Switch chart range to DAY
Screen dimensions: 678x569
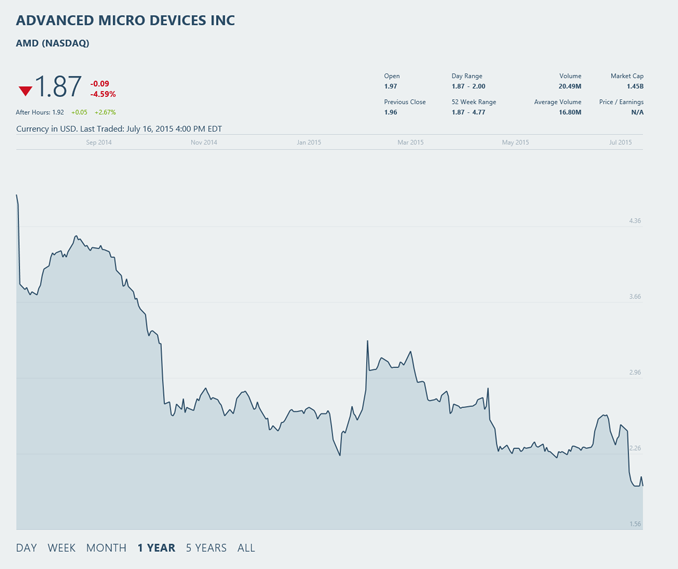point(26,548)
